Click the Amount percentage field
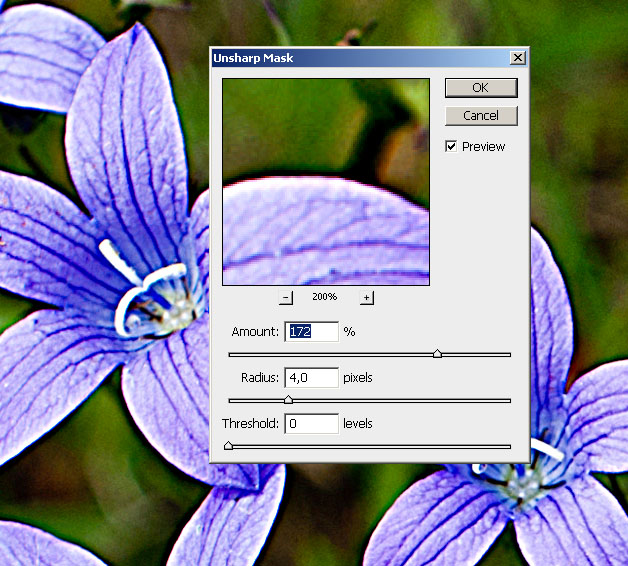This screenshot has height=566, width=628. (x=312, y=332)
